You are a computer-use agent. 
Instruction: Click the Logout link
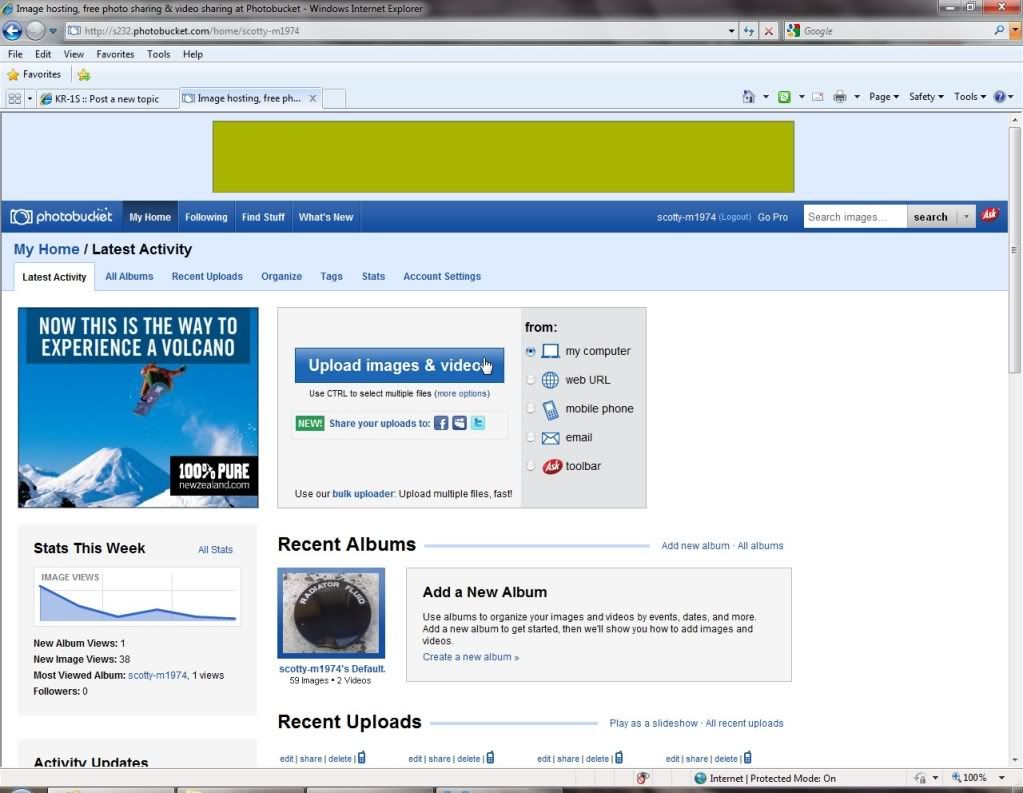735,217
